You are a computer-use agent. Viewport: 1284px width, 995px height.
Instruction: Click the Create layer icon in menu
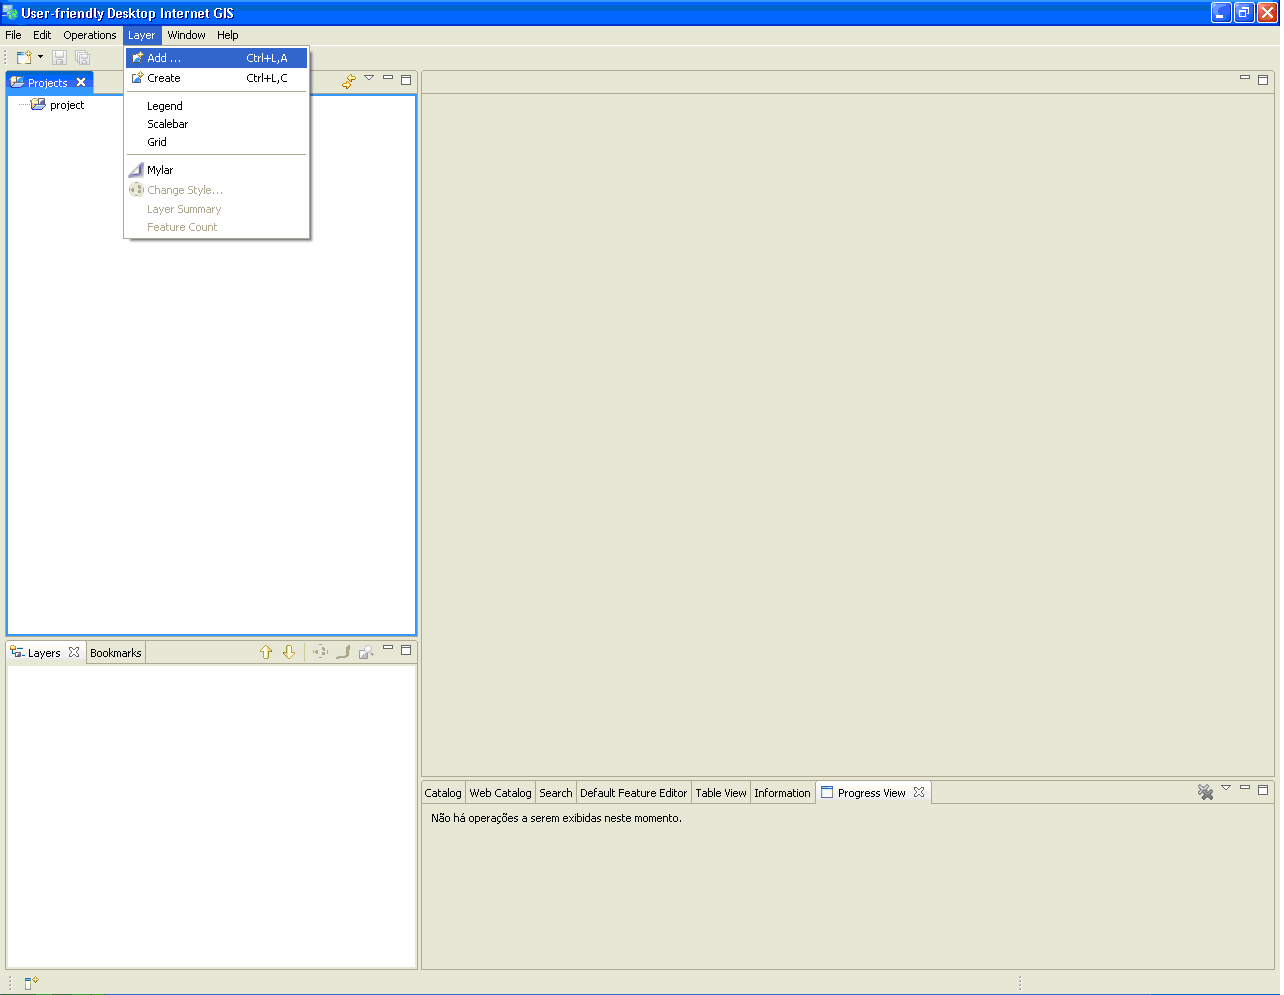[137, 78]
